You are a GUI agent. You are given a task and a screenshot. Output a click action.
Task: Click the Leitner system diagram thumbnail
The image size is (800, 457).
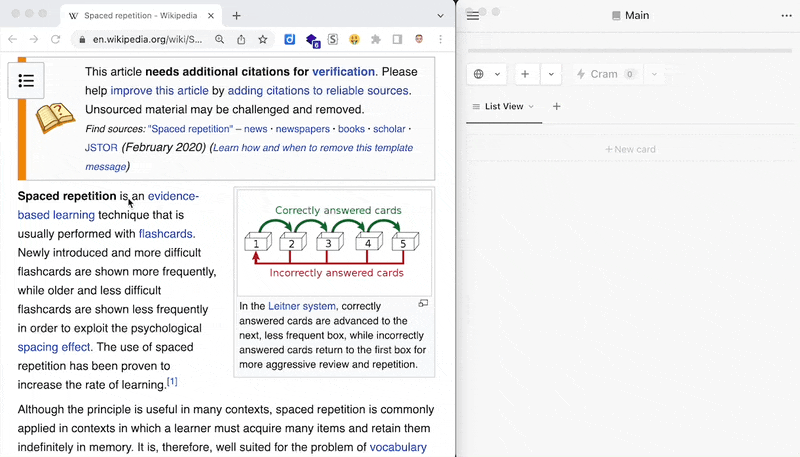(x=333, y=242)
